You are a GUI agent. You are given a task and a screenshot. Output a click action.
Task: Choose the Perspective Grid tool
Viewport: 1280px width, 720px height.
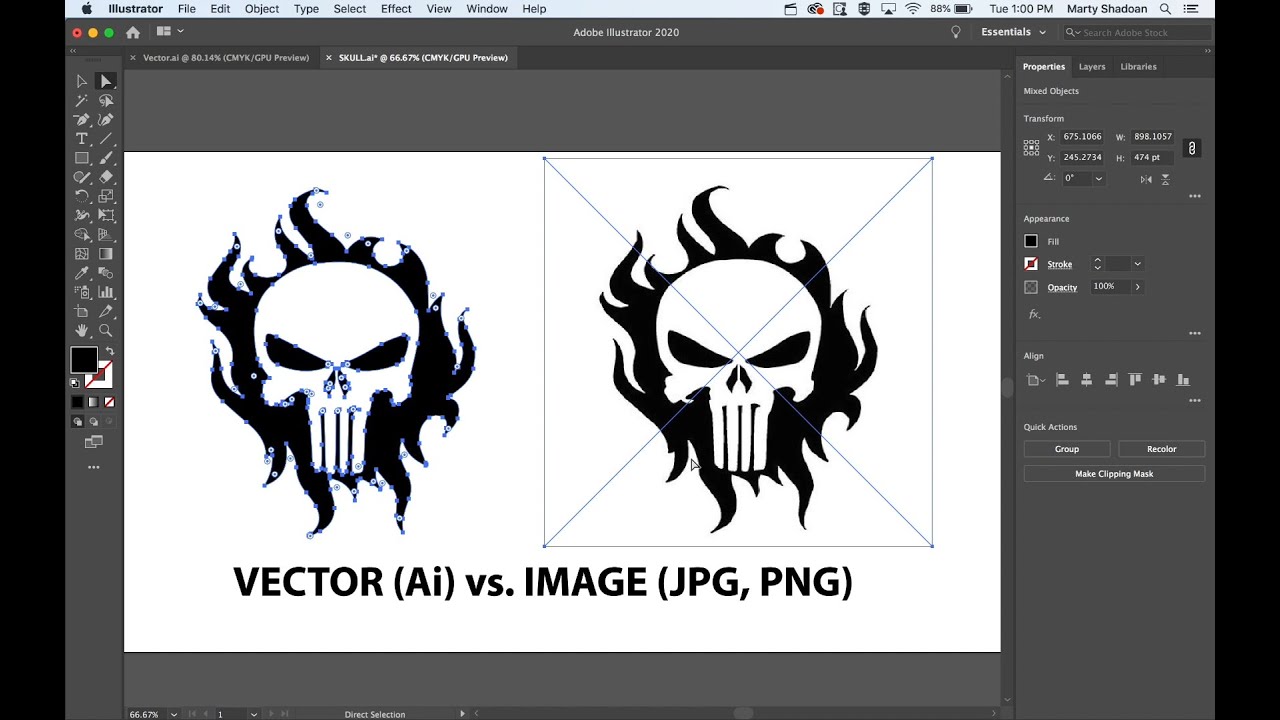[106, 235]
